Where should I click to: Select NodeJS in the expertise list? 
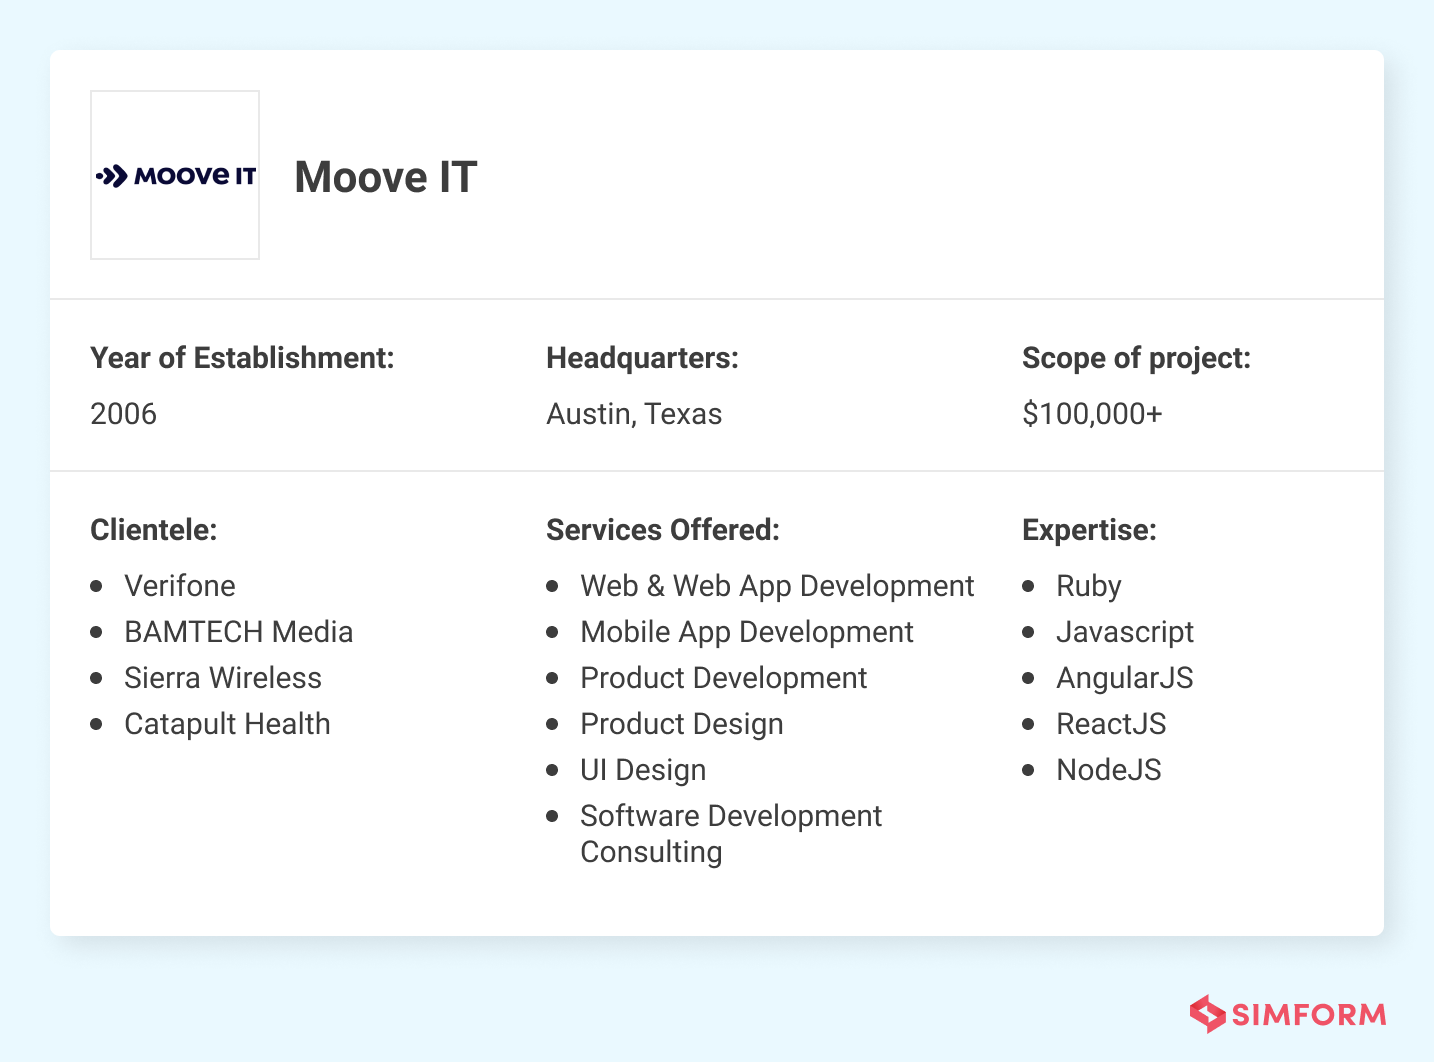[x=1109, y=770]
